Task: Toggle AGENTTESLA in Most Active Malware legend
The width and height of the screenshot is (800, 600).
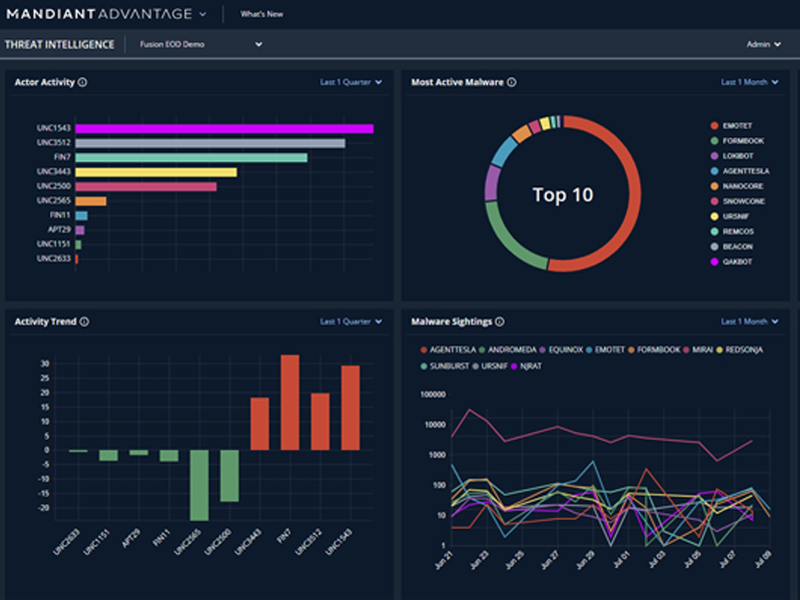Action: (x=740, y=171)
